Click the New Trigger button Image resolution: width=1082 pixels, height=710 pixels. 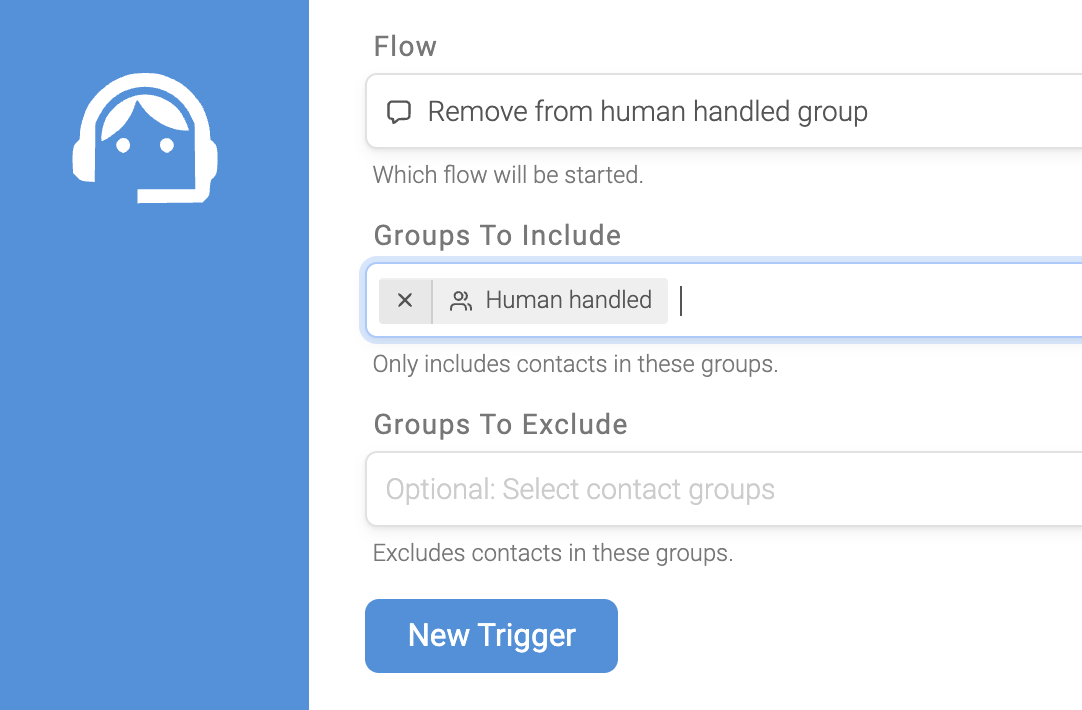491,636
